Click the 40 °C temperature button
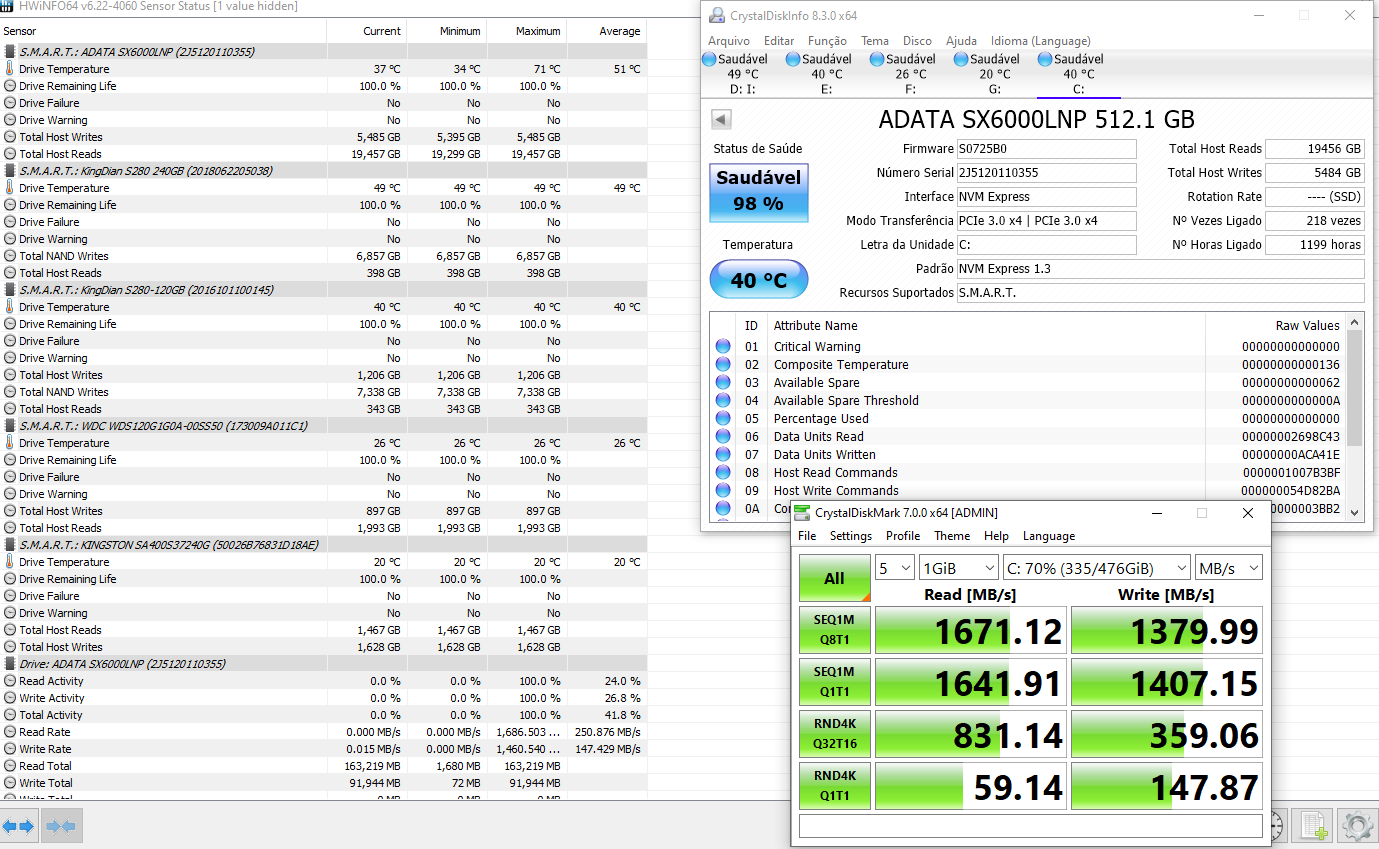The width and height of the screenshot is (1379, 849). (759, 280)
